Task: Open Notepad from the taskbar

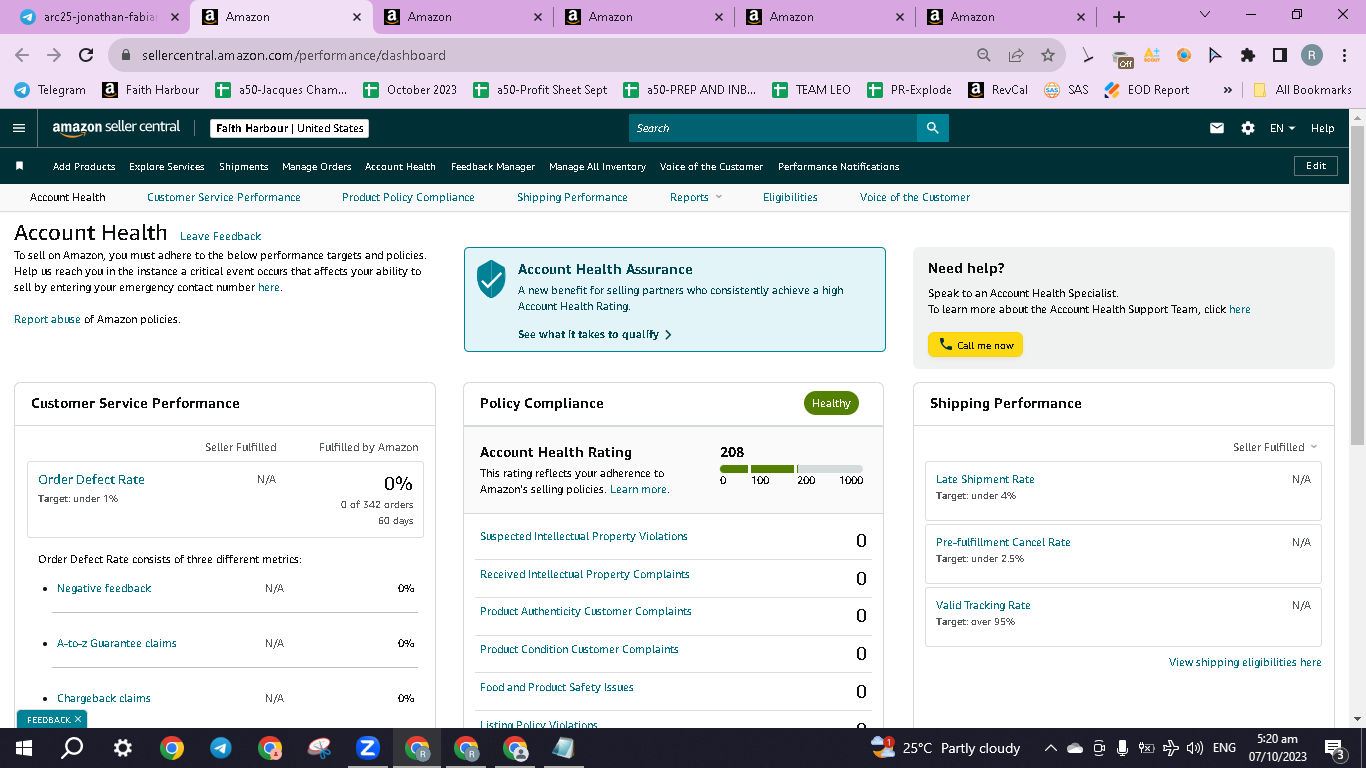Action: [x=563, y=748]
